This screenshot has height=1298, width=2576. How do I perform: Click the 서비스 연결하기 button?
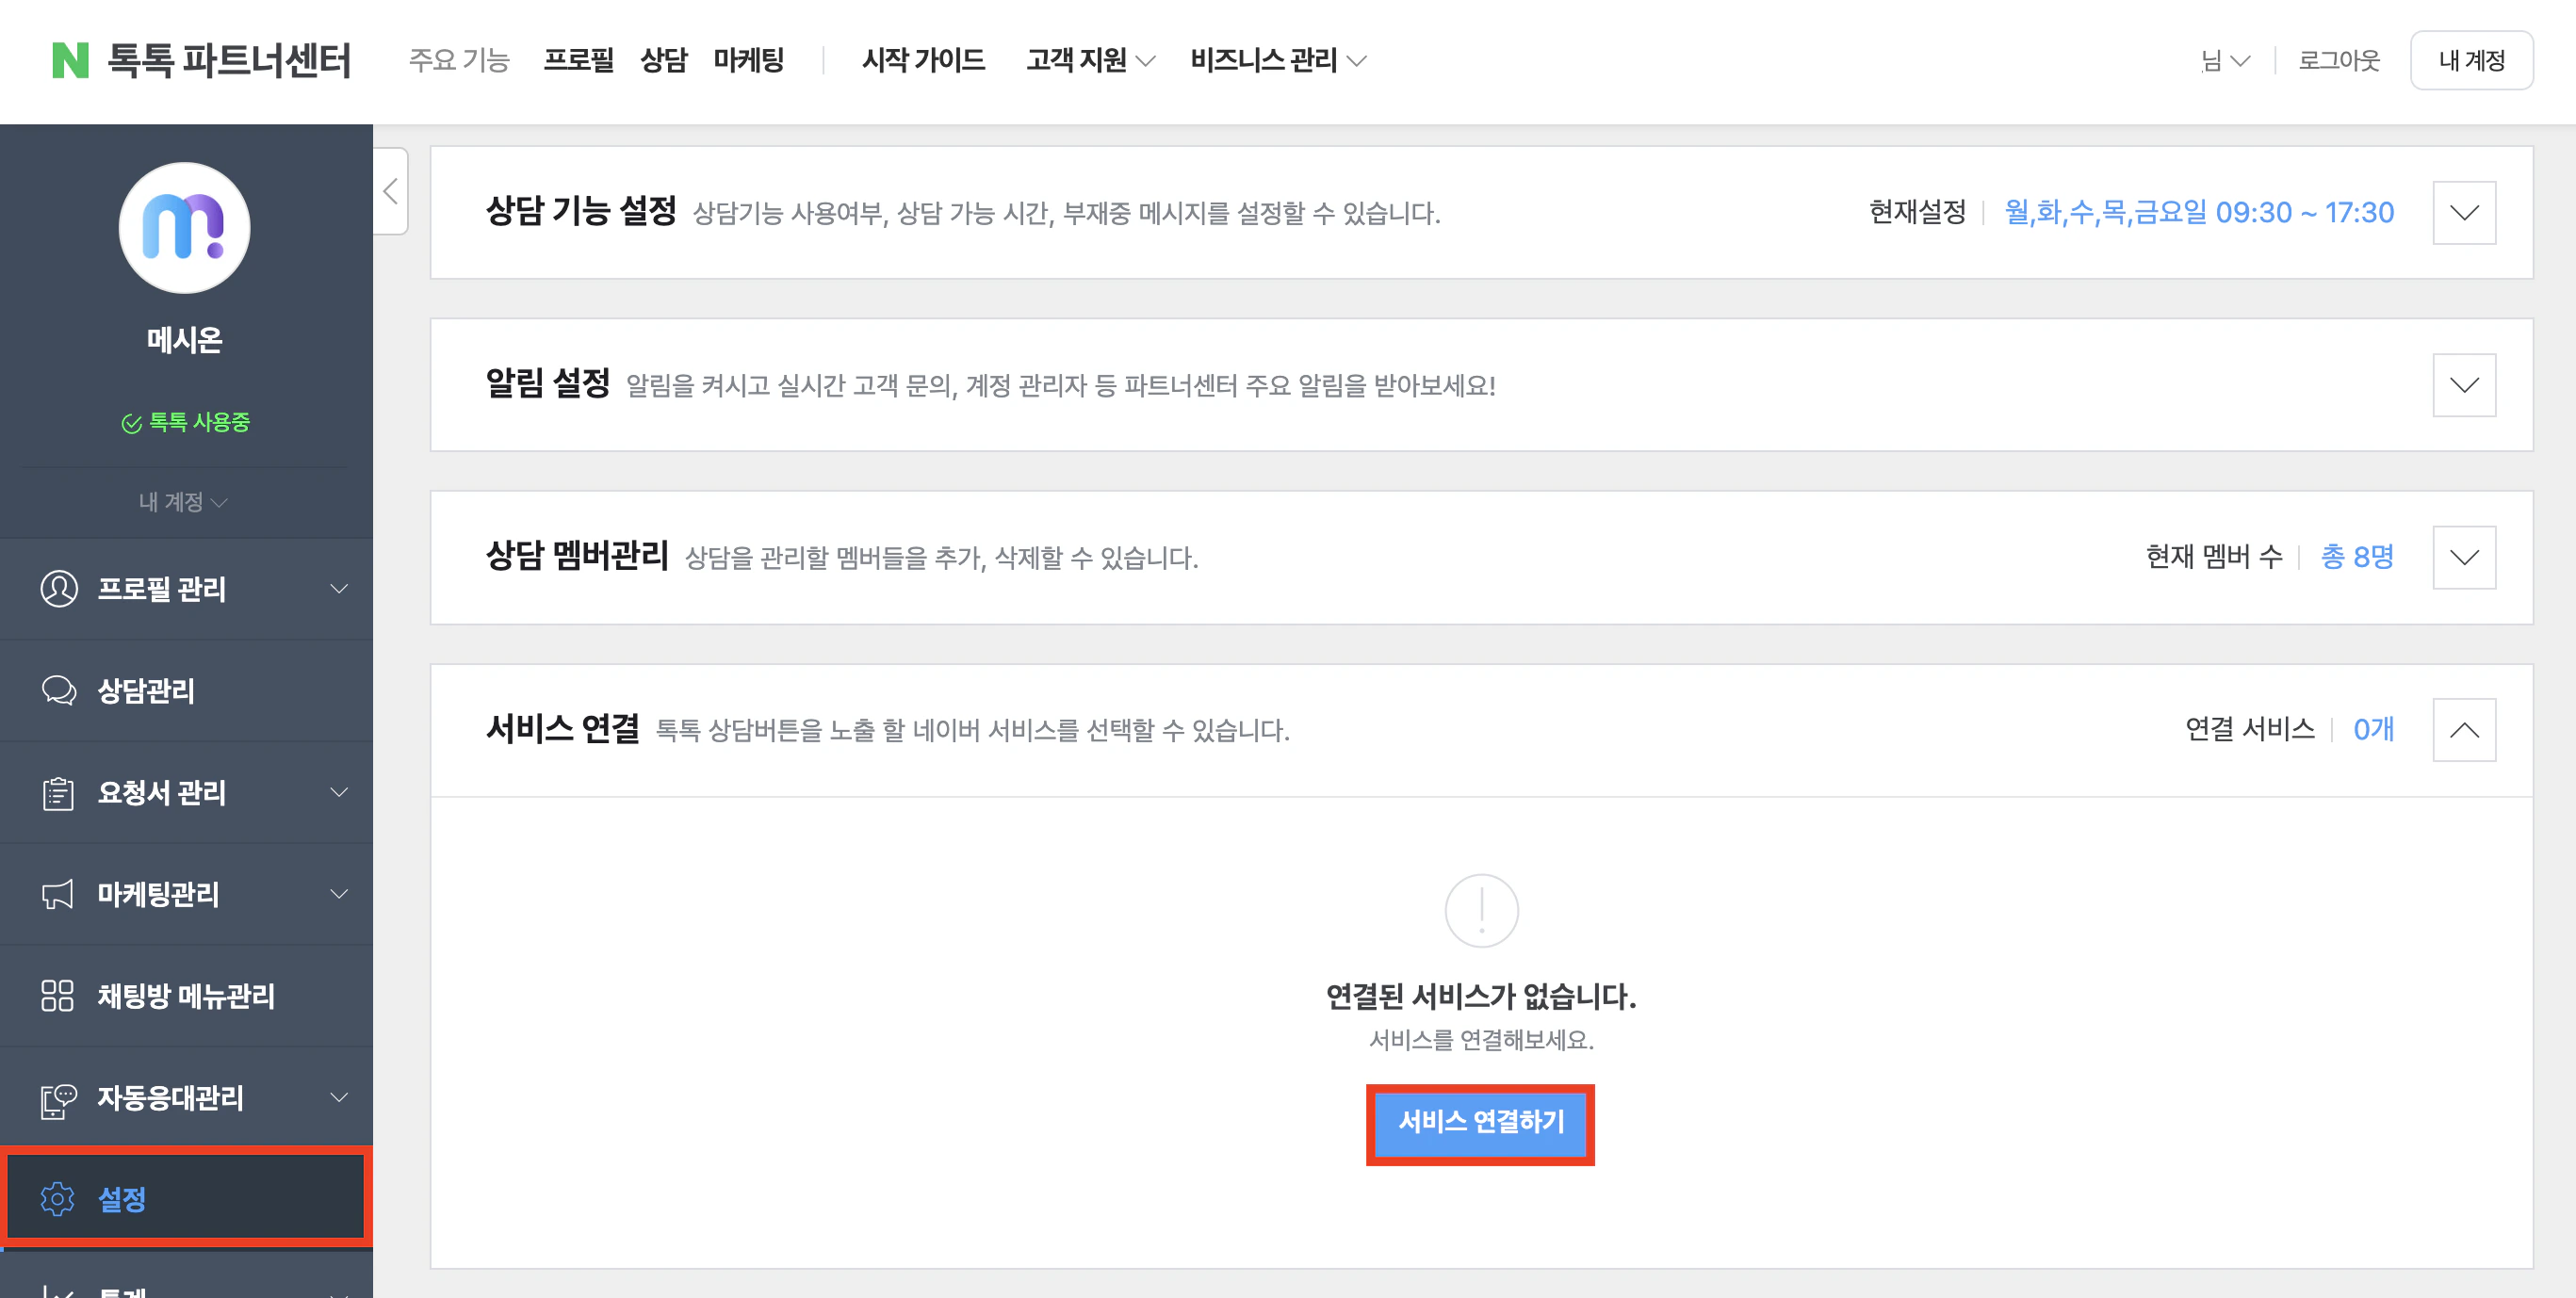point(1480,1124)
